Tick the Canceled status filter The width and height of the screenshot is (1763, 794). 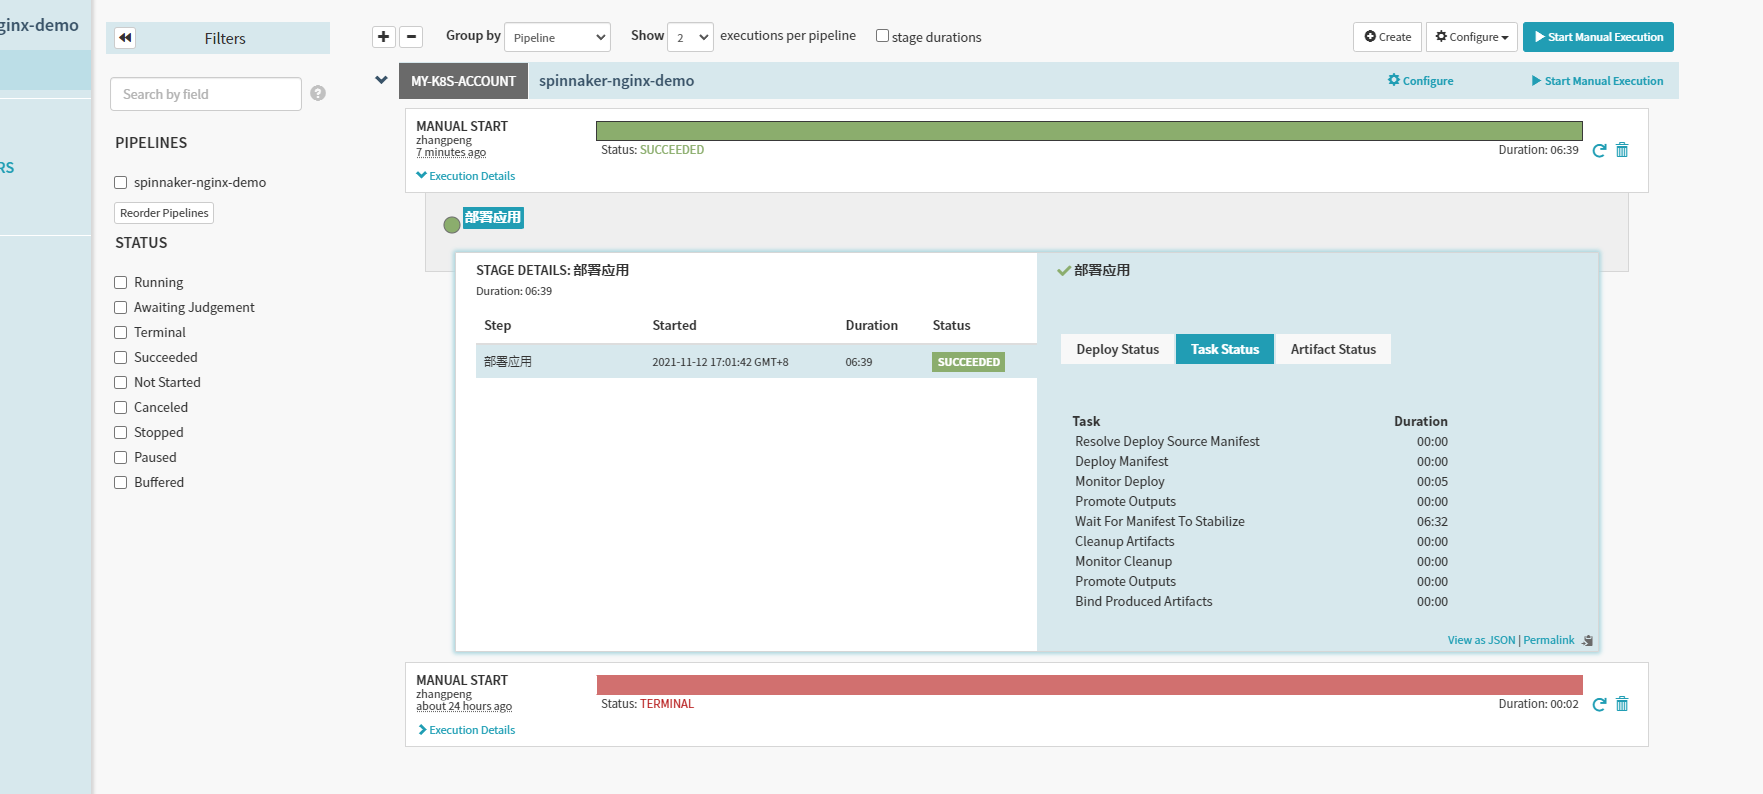121,408
